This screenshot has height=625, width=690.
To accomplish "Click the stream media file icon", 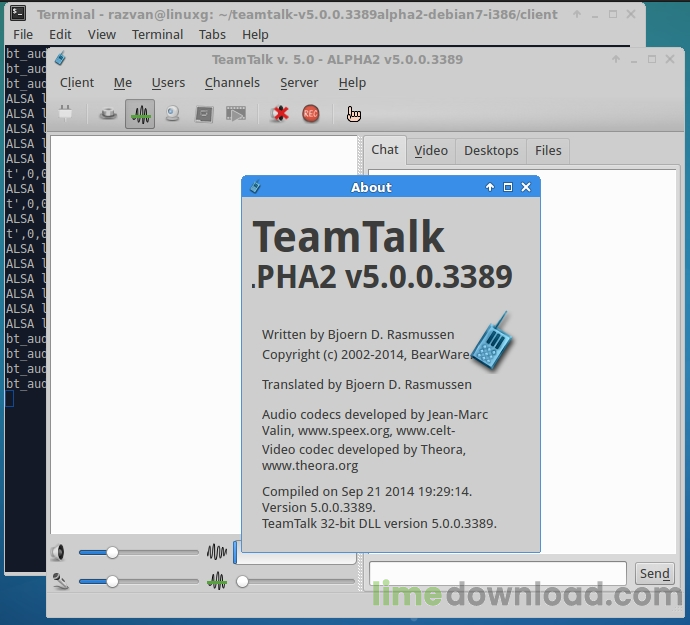I will point(236,114).
